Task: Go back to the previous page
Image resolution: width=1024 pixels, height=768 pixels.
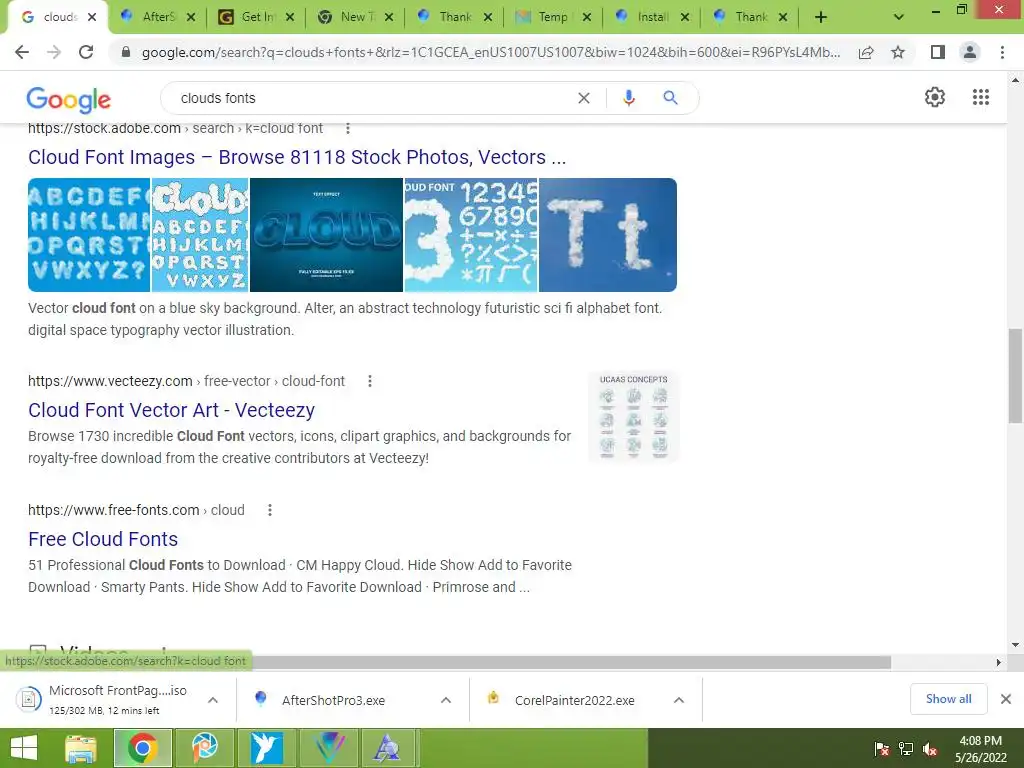Action: click(22, 52)
